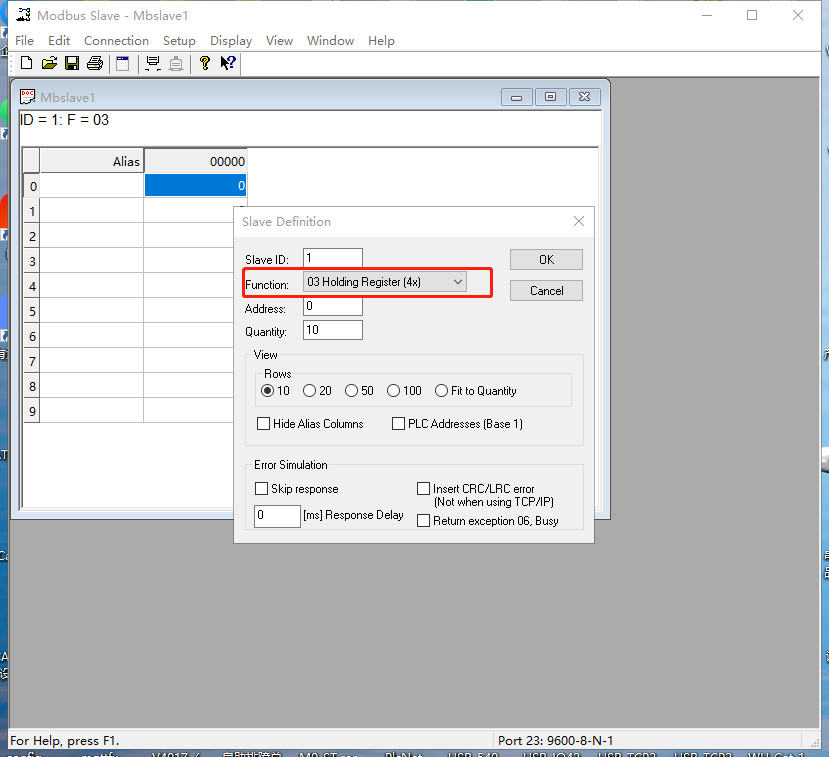Click the Save floppy disk icon

72,63
